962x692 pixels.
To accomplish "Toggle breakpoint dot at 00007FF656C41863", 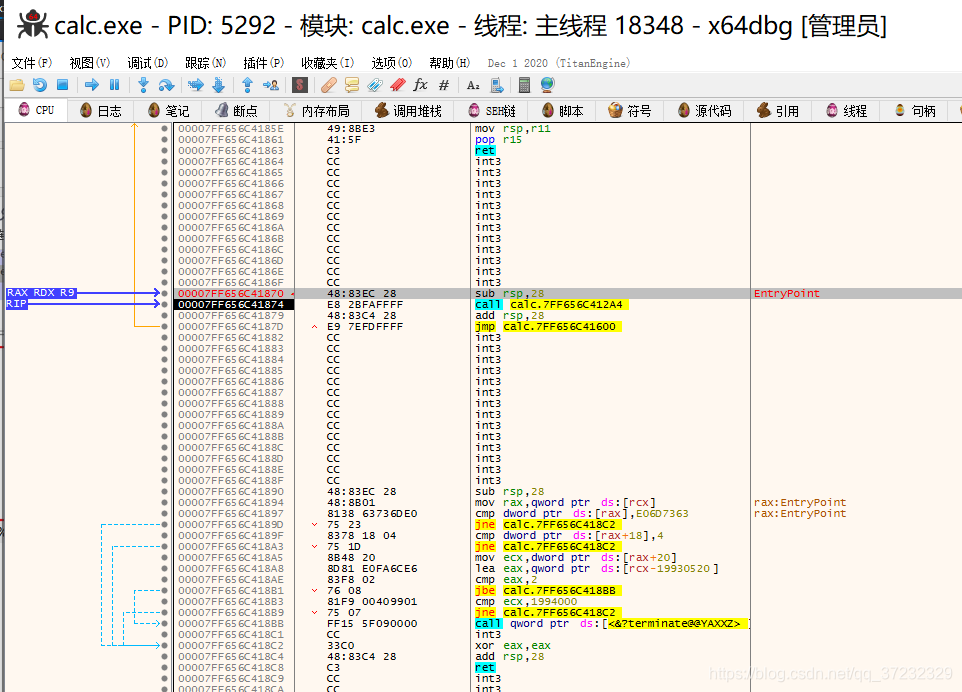I will click(x=164, y=150).
